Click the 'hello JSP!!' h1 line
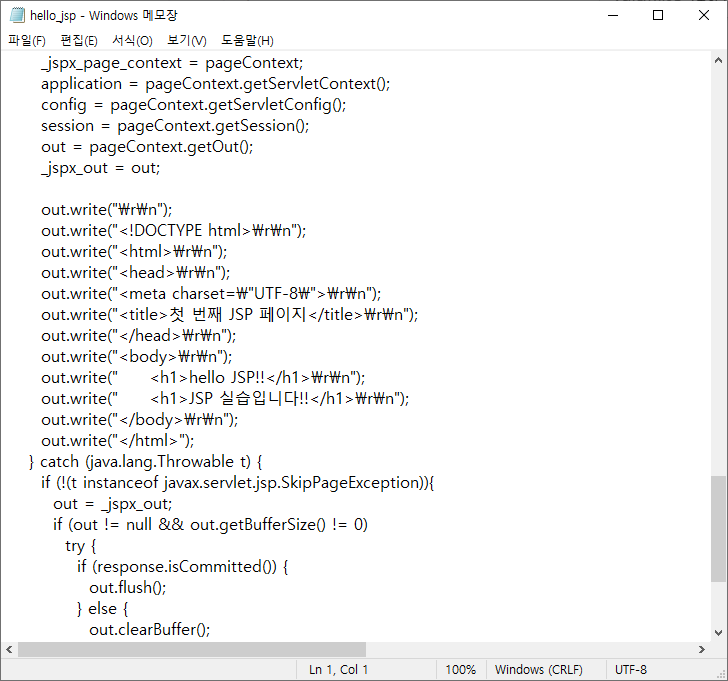Image resolution: width=728 pixels, height=681 pixels. [203, 378]
